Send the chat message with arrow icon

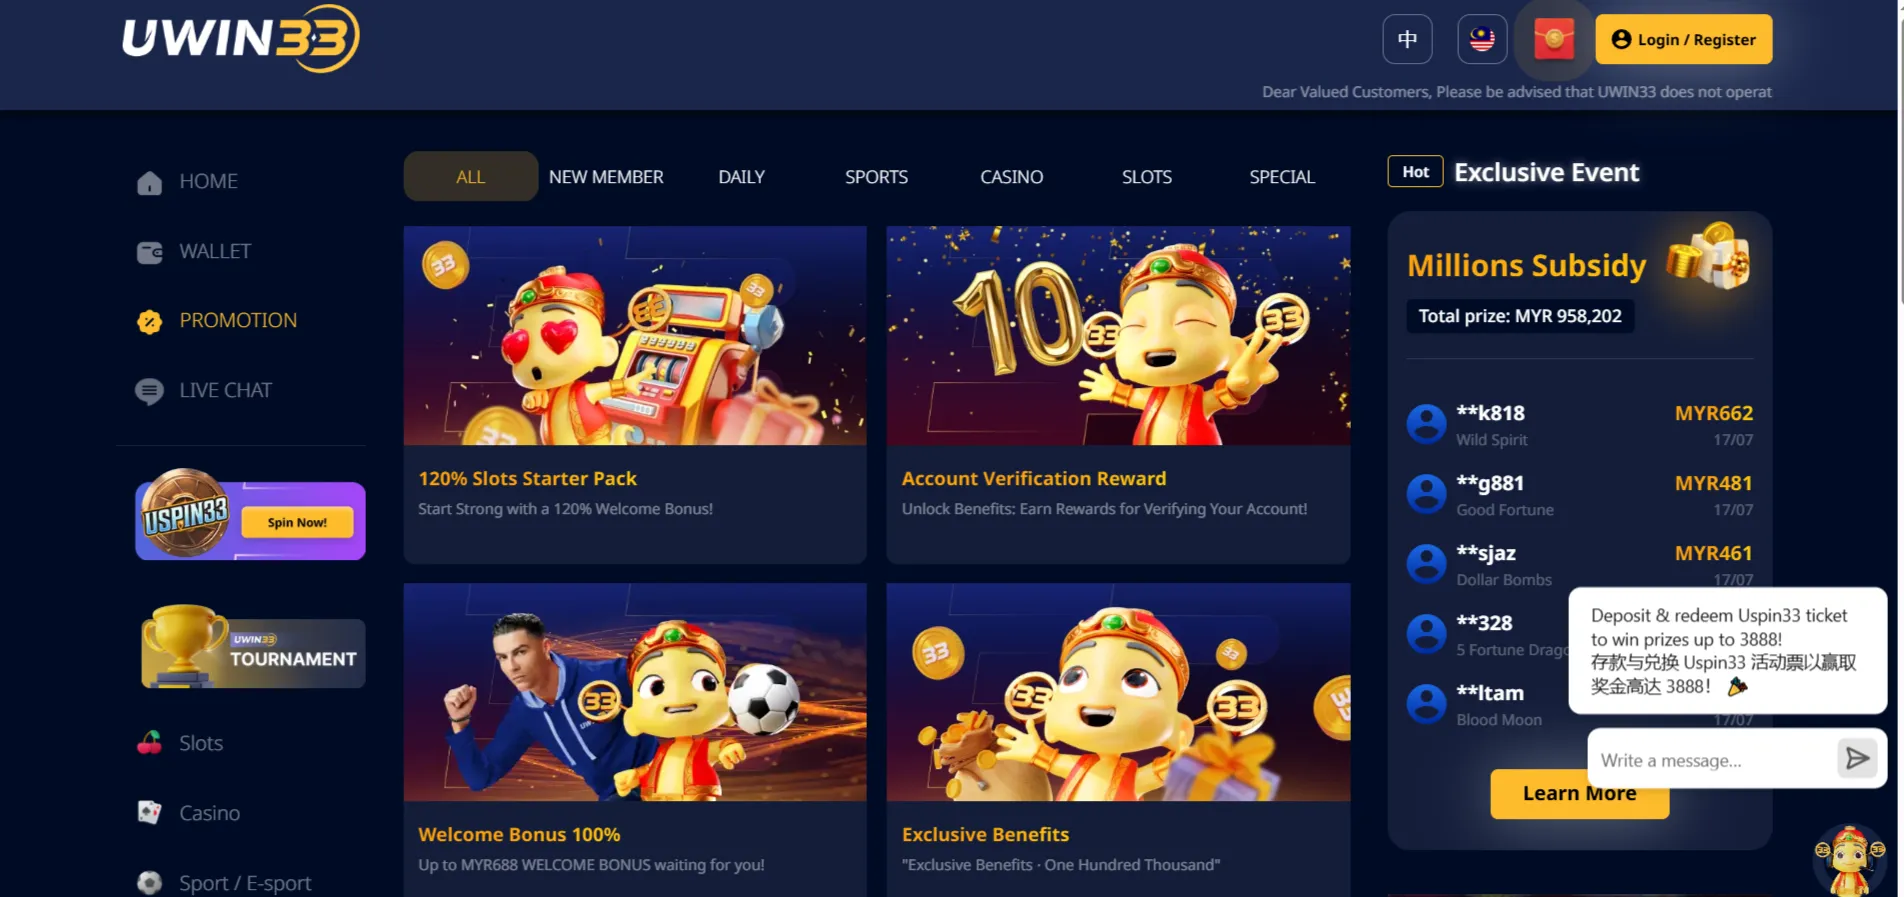1856,759
